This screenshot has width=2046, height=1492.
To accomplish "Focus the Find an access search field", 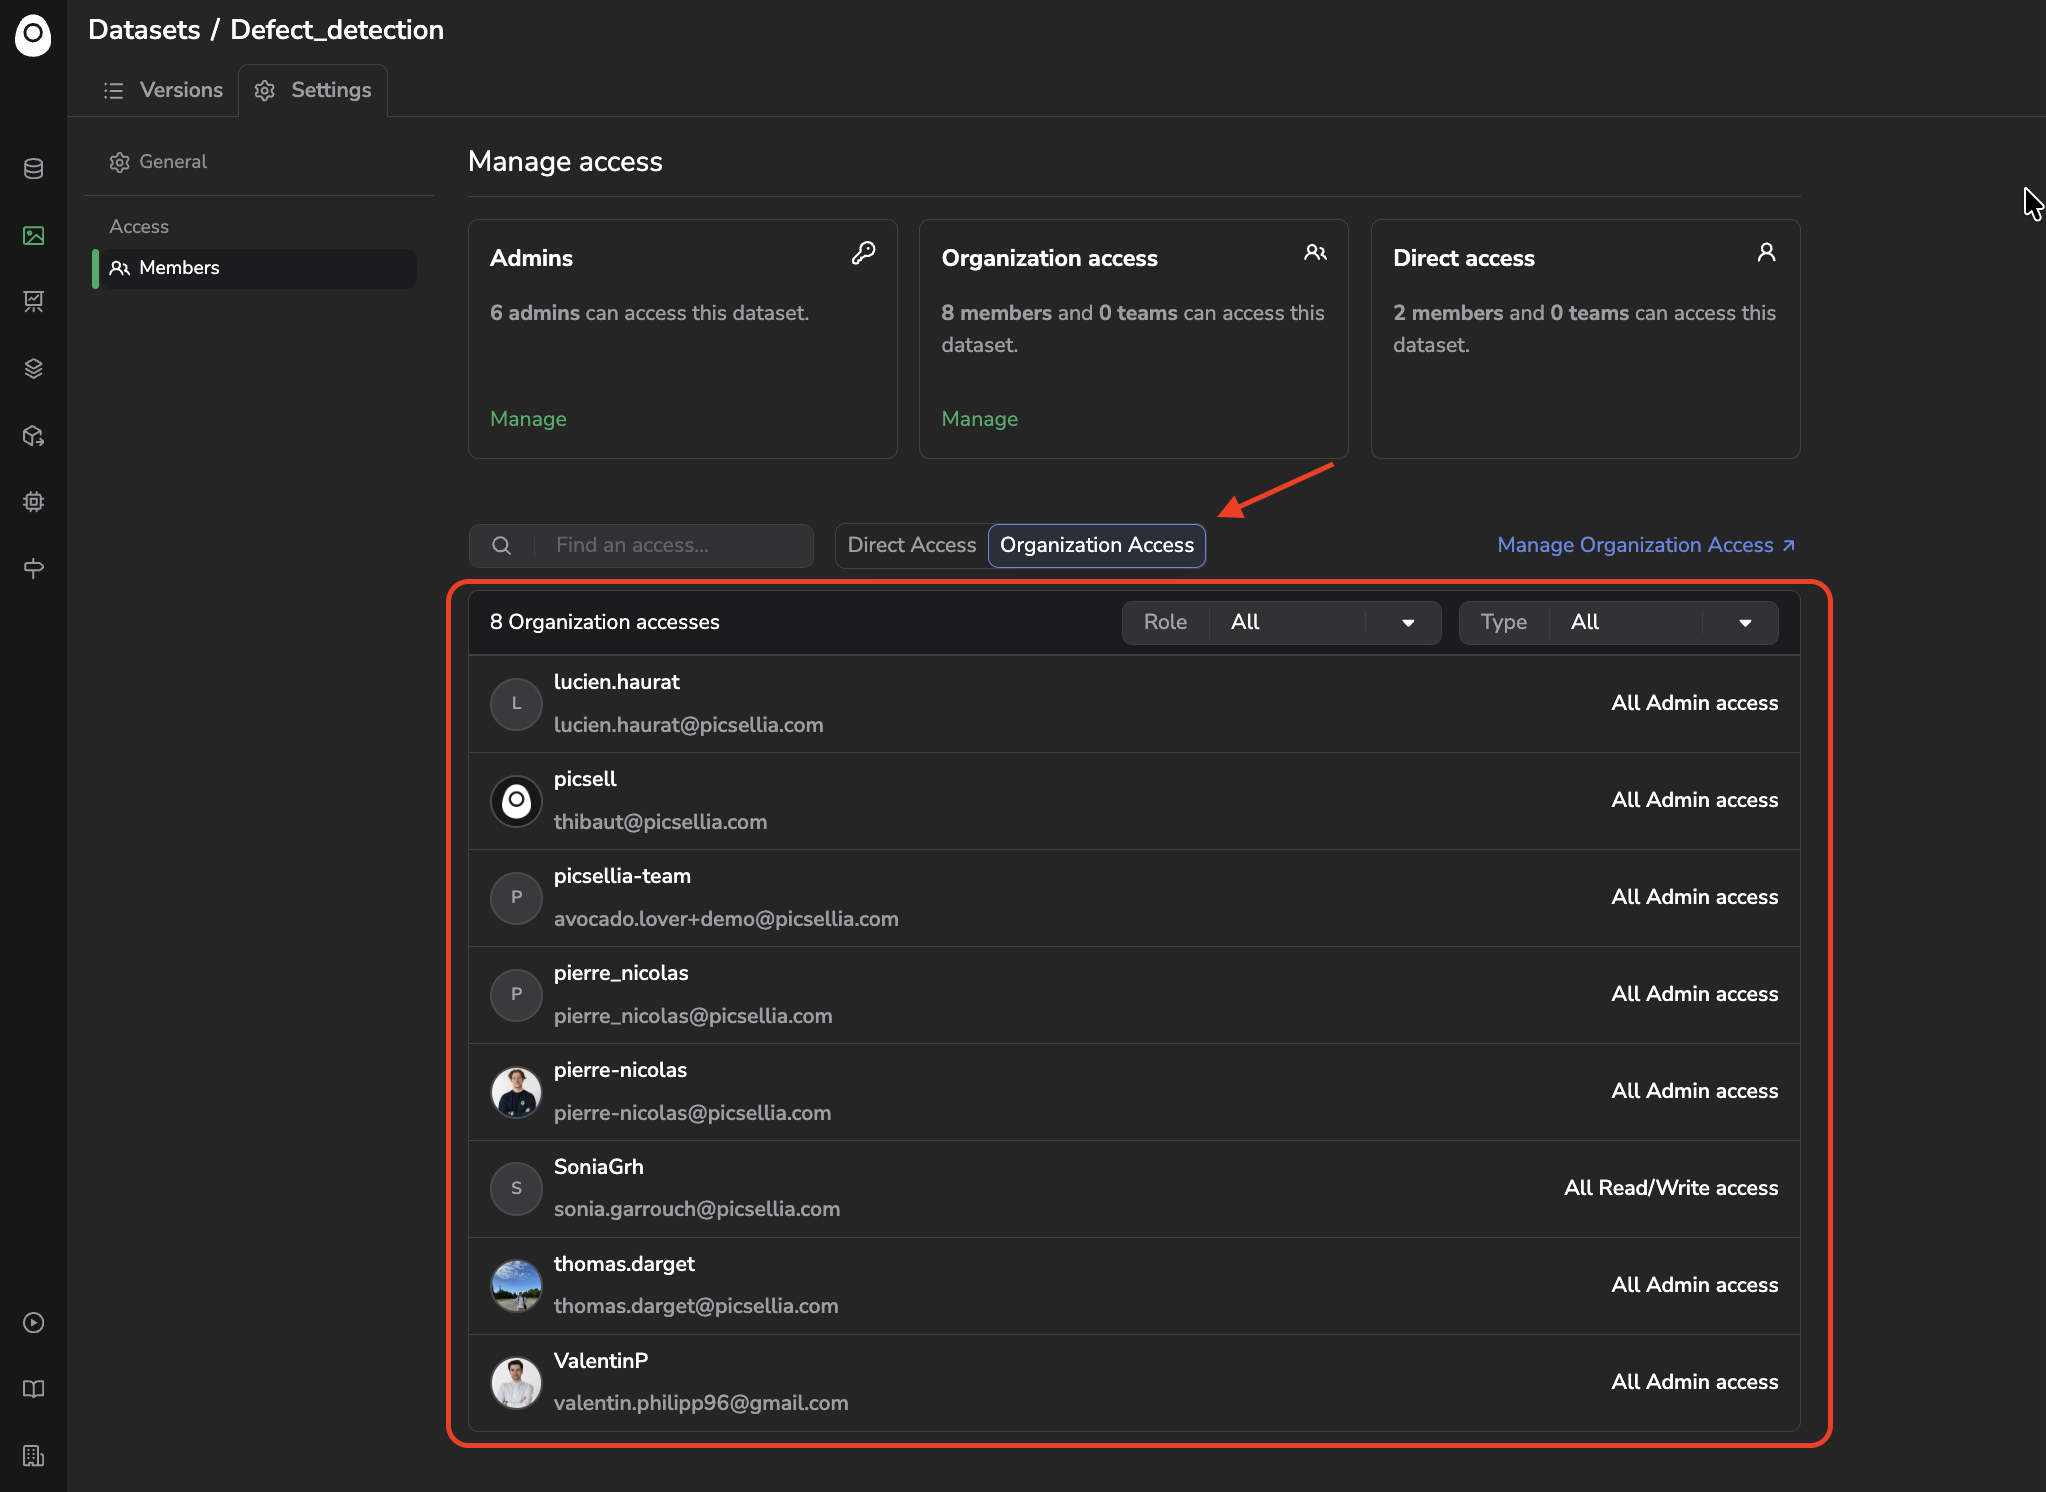I will [x=670, y=545].
